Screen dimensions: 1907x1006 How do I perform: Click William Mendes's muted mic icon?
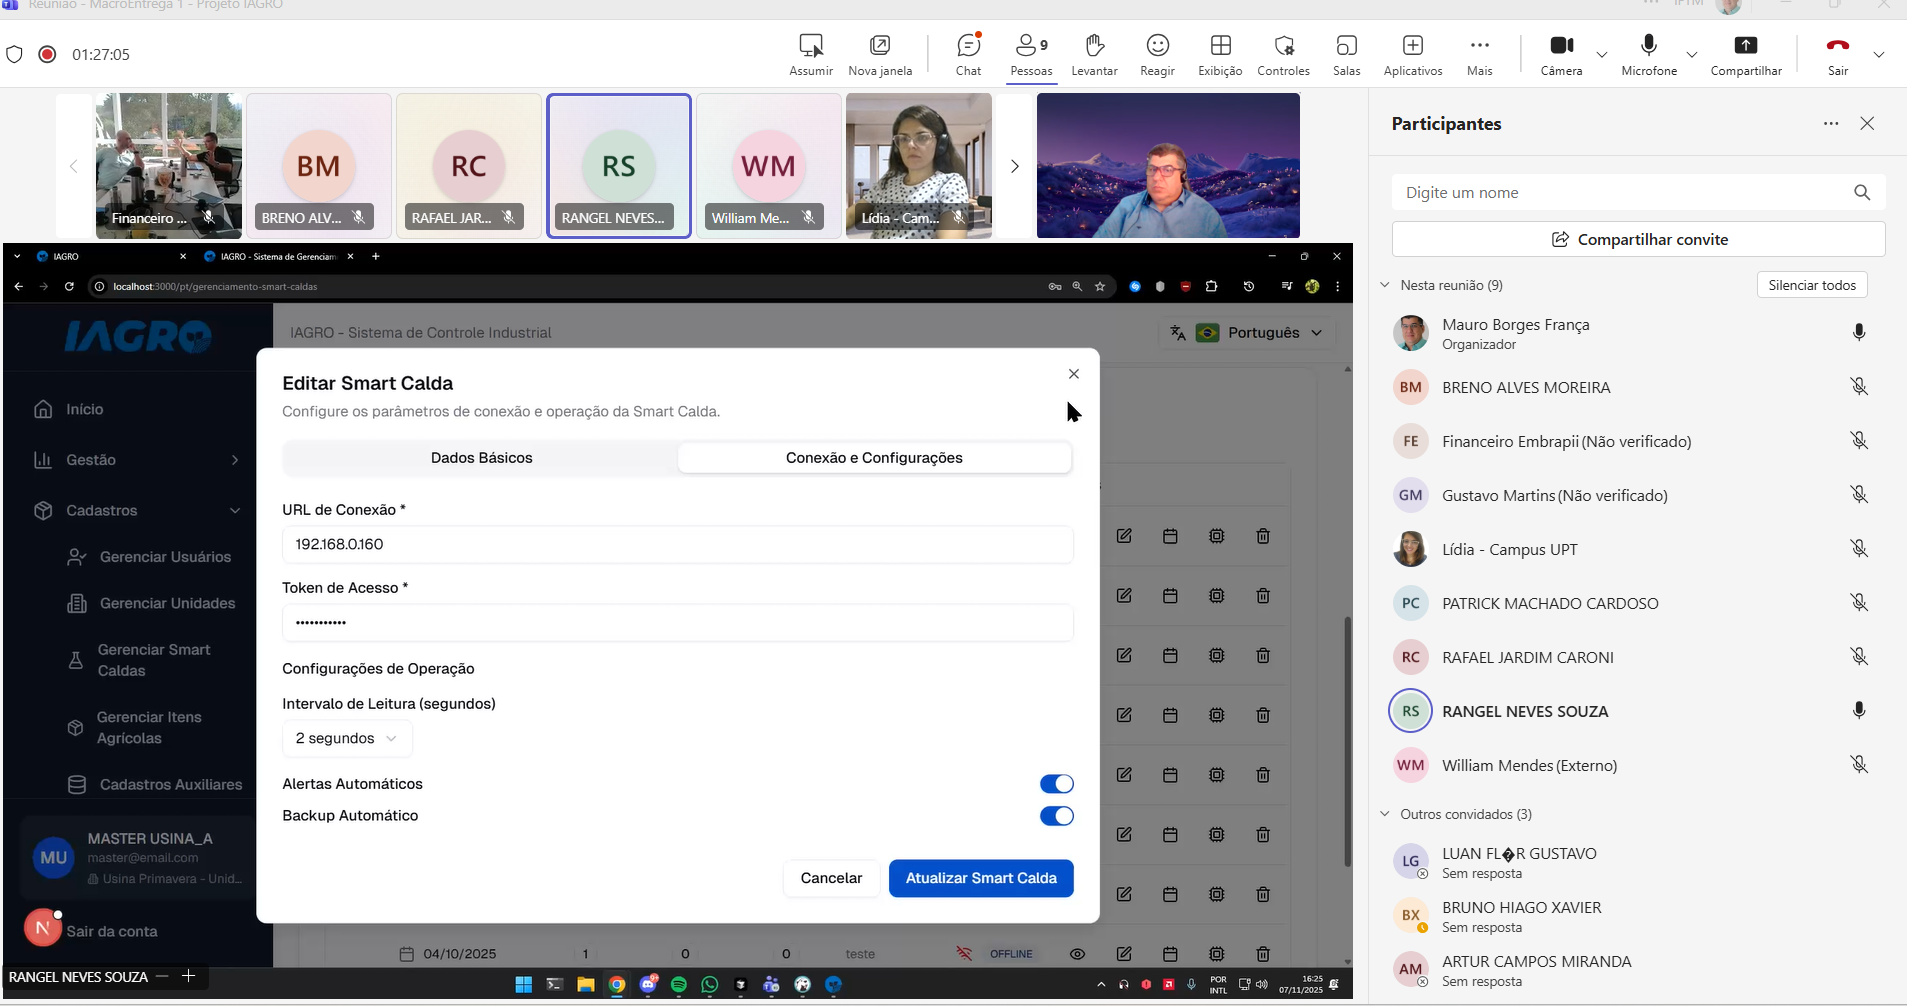point(1859,764)
